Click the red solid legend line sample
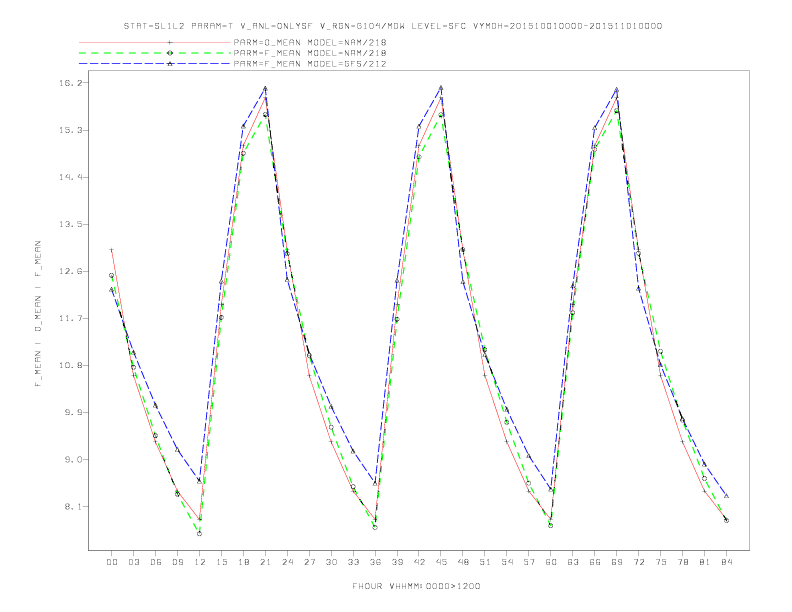This screenshot has width=792, height=612. 155,42
